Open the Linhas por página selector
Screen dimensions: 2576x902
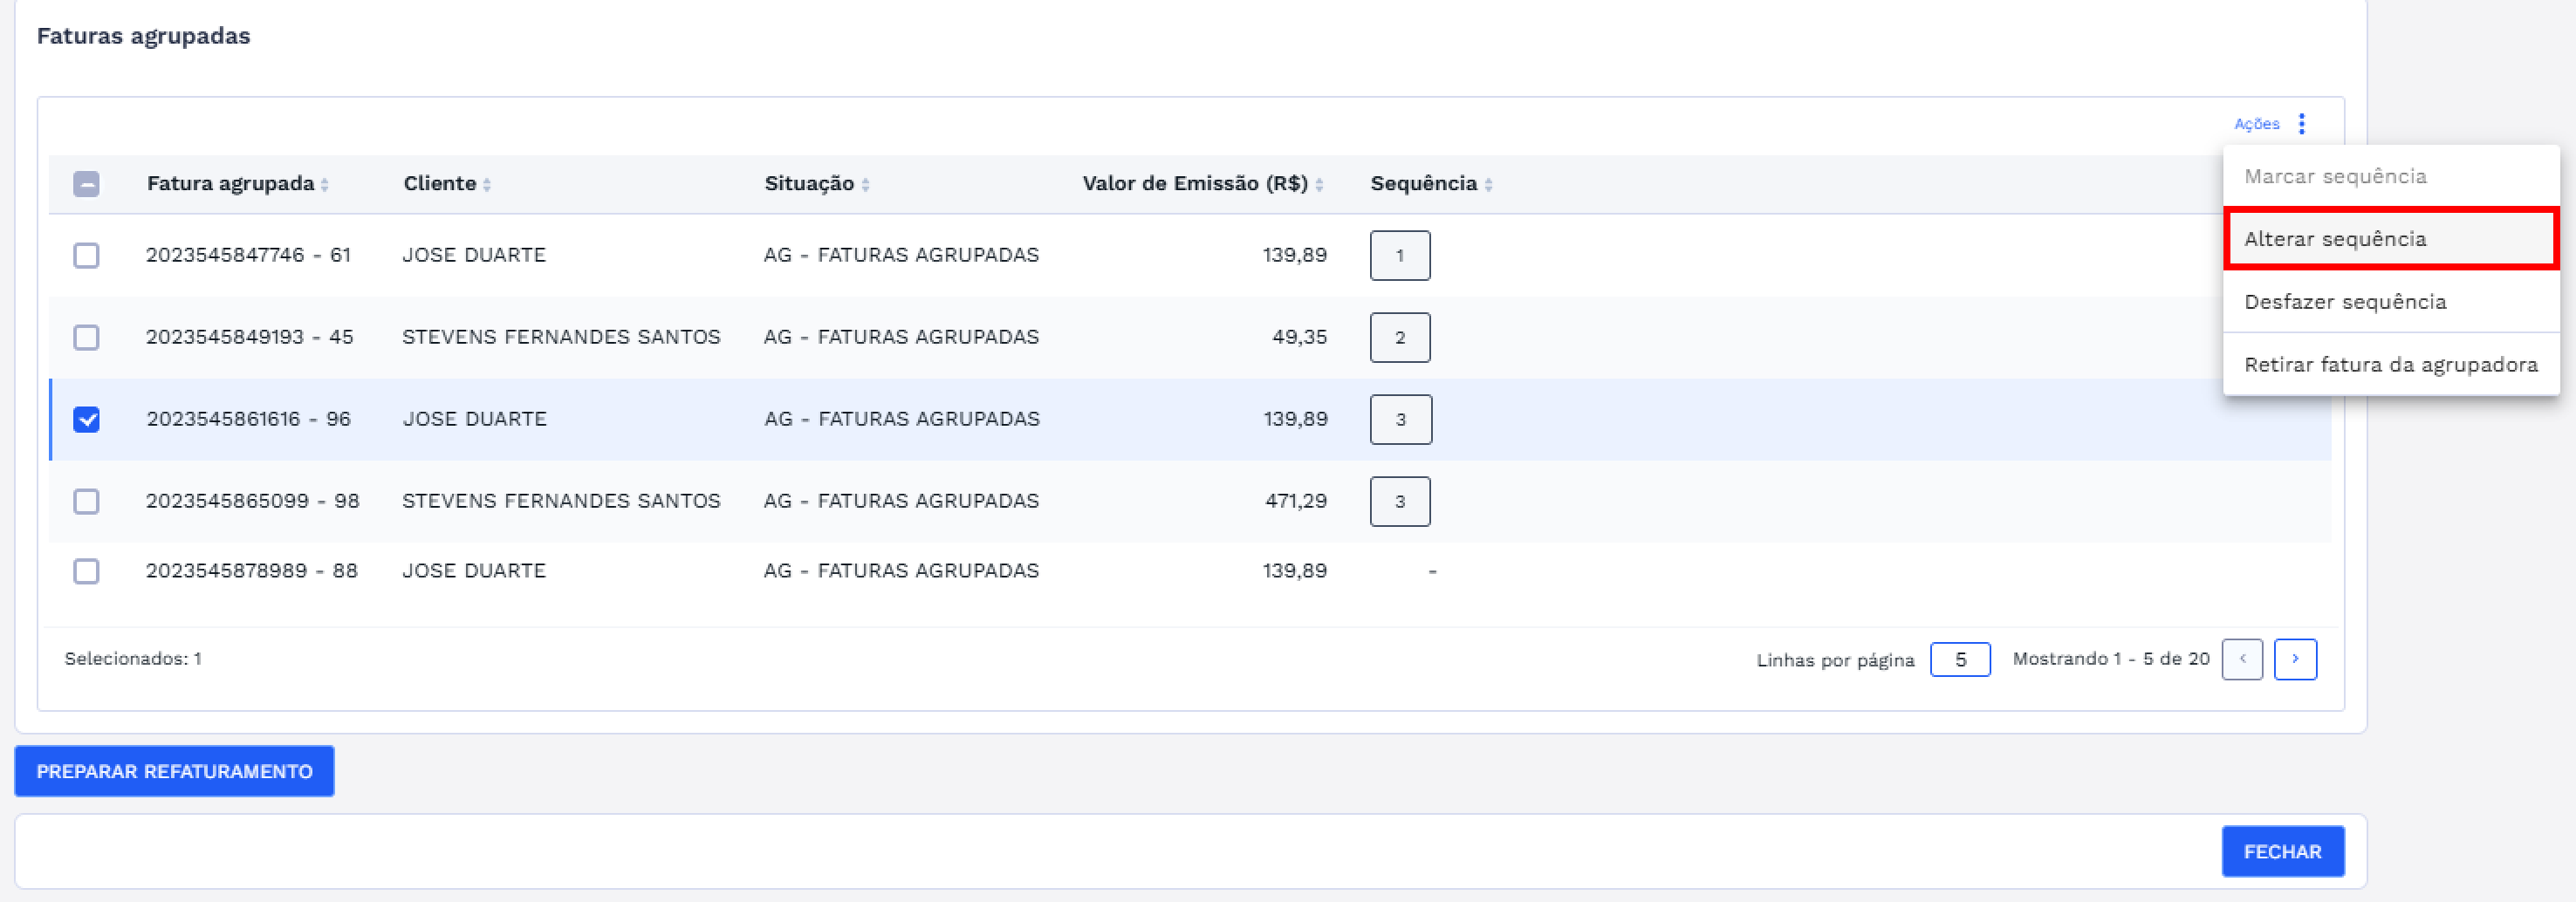click(x=1959, y=660)
